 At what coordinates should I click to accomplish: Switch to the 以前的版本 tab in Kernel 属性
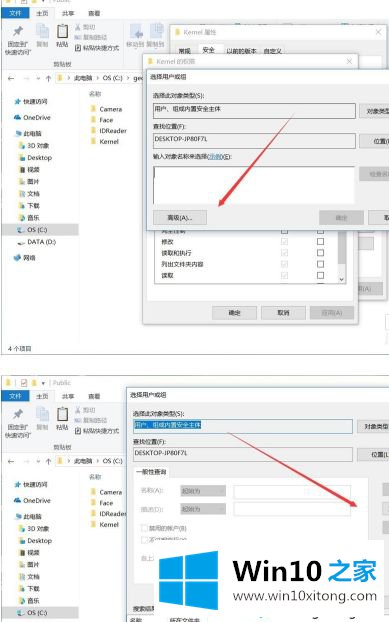[x=241, y=51]
